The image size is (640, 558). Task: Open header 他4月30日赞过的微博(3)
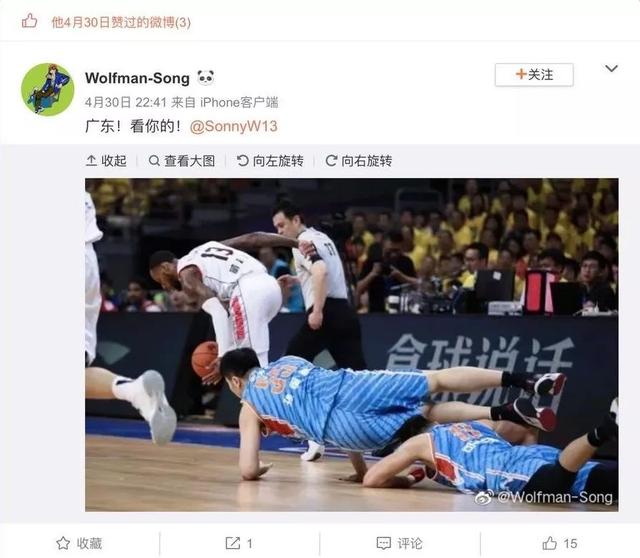(x=121, y=22)
